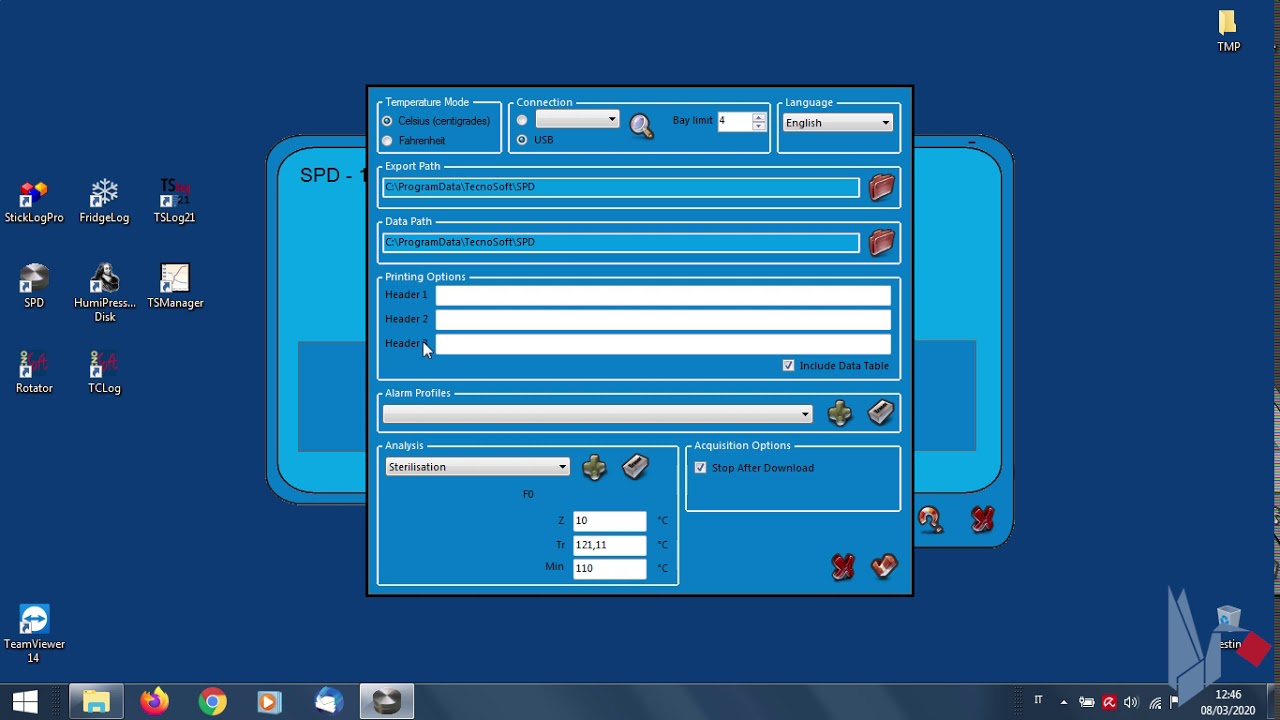
Task: Select Fahrenheit temperature mode
Action: [x=388, y=141]
